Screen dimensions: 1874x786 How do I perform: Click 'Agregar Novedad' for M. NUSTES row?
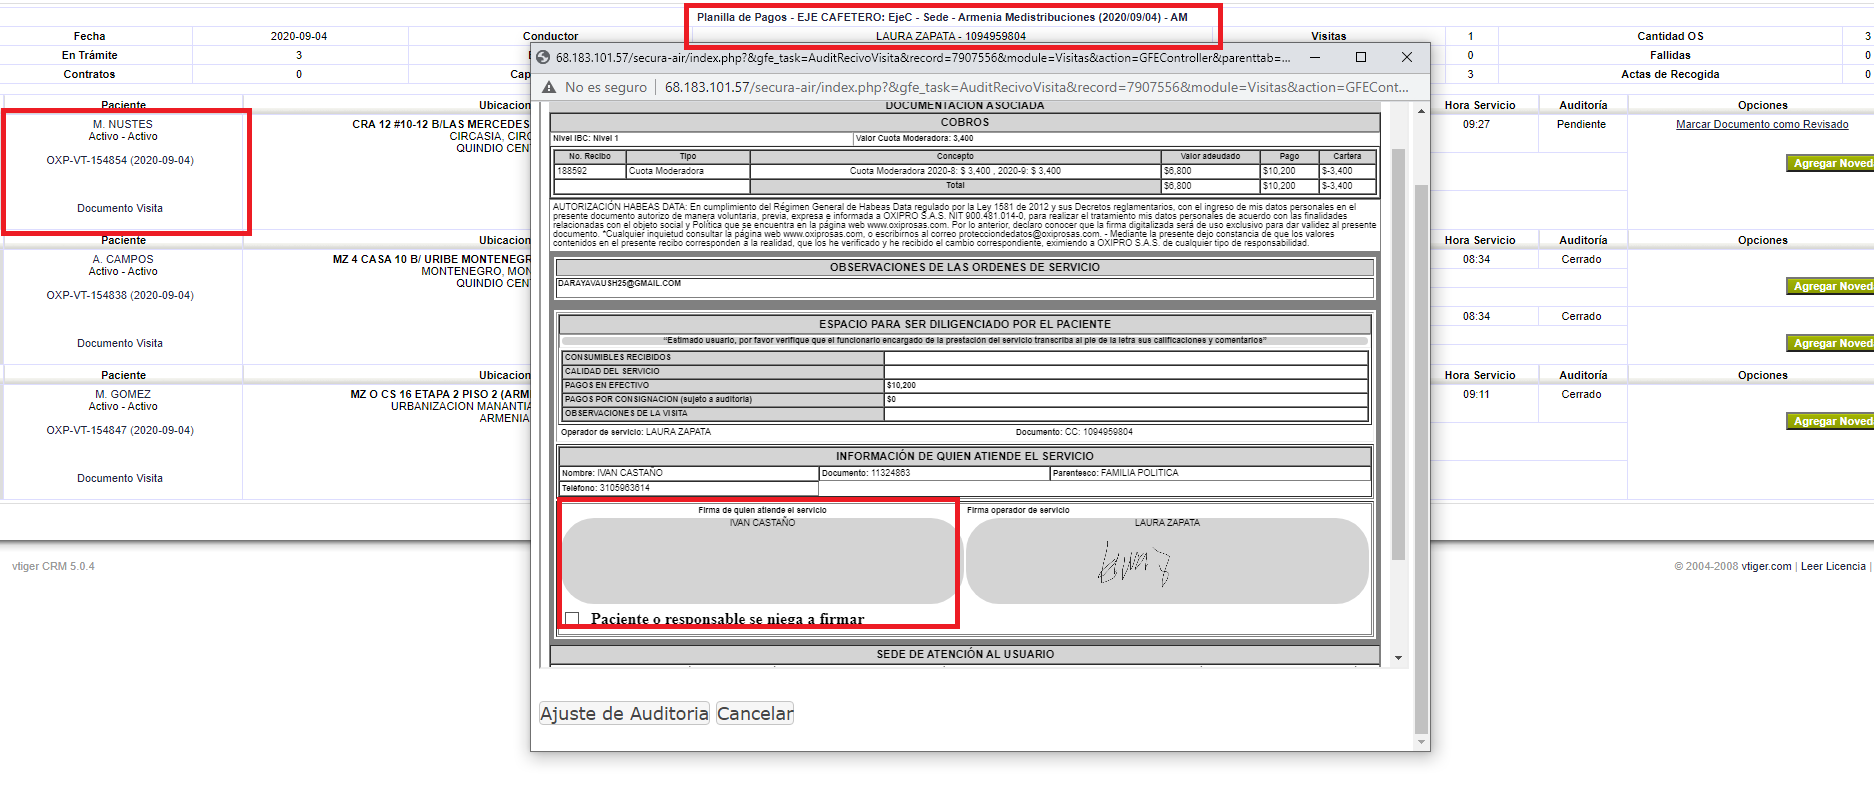1830,163
